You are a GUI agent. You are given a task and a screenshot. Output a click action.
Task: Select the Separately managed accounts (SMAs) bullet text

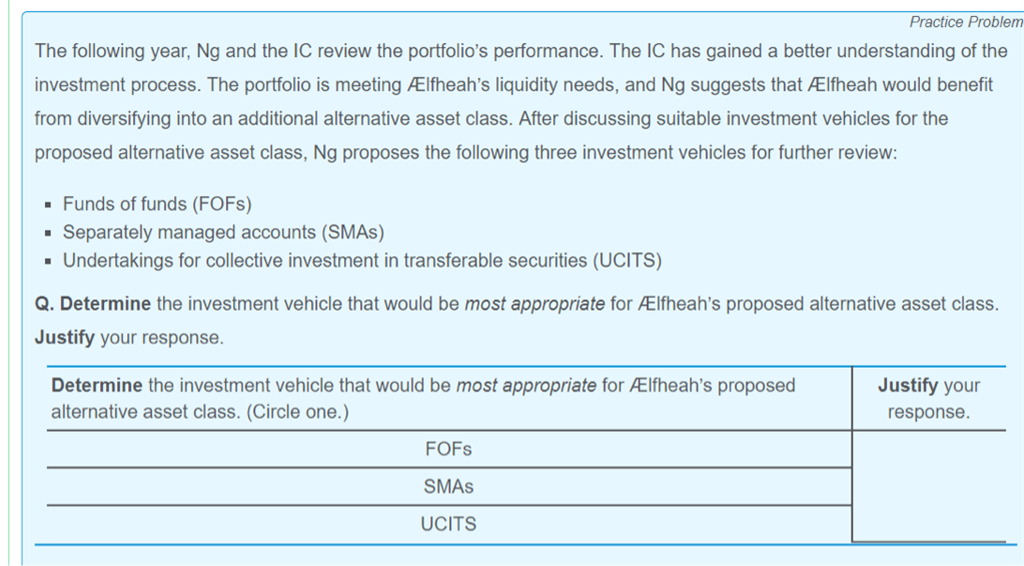pos(223,232)
